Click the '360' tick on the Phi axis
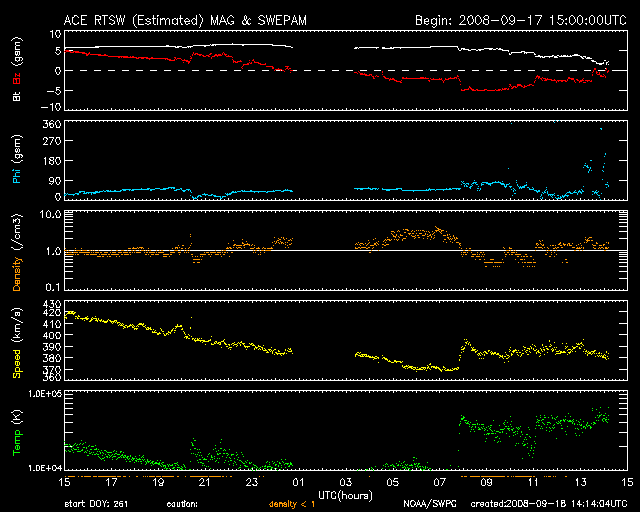Viewport: 640px width, 512px height. tap(52, 124)
